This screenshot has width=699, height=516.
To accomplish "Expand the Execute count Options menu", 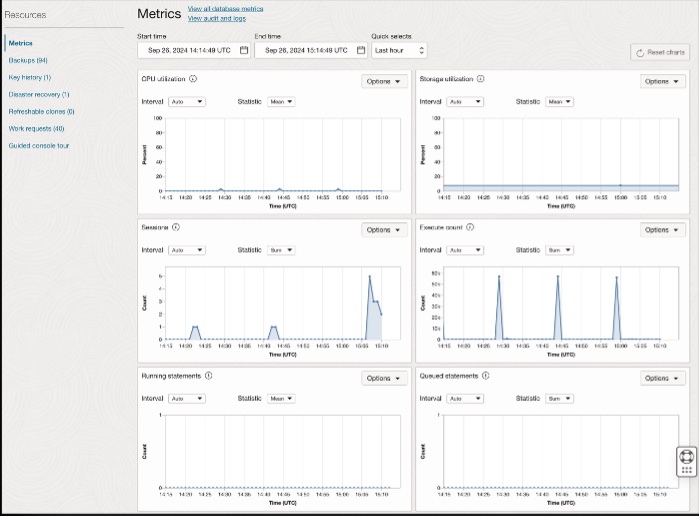I will pyautogui.click(x=662, y=230).
